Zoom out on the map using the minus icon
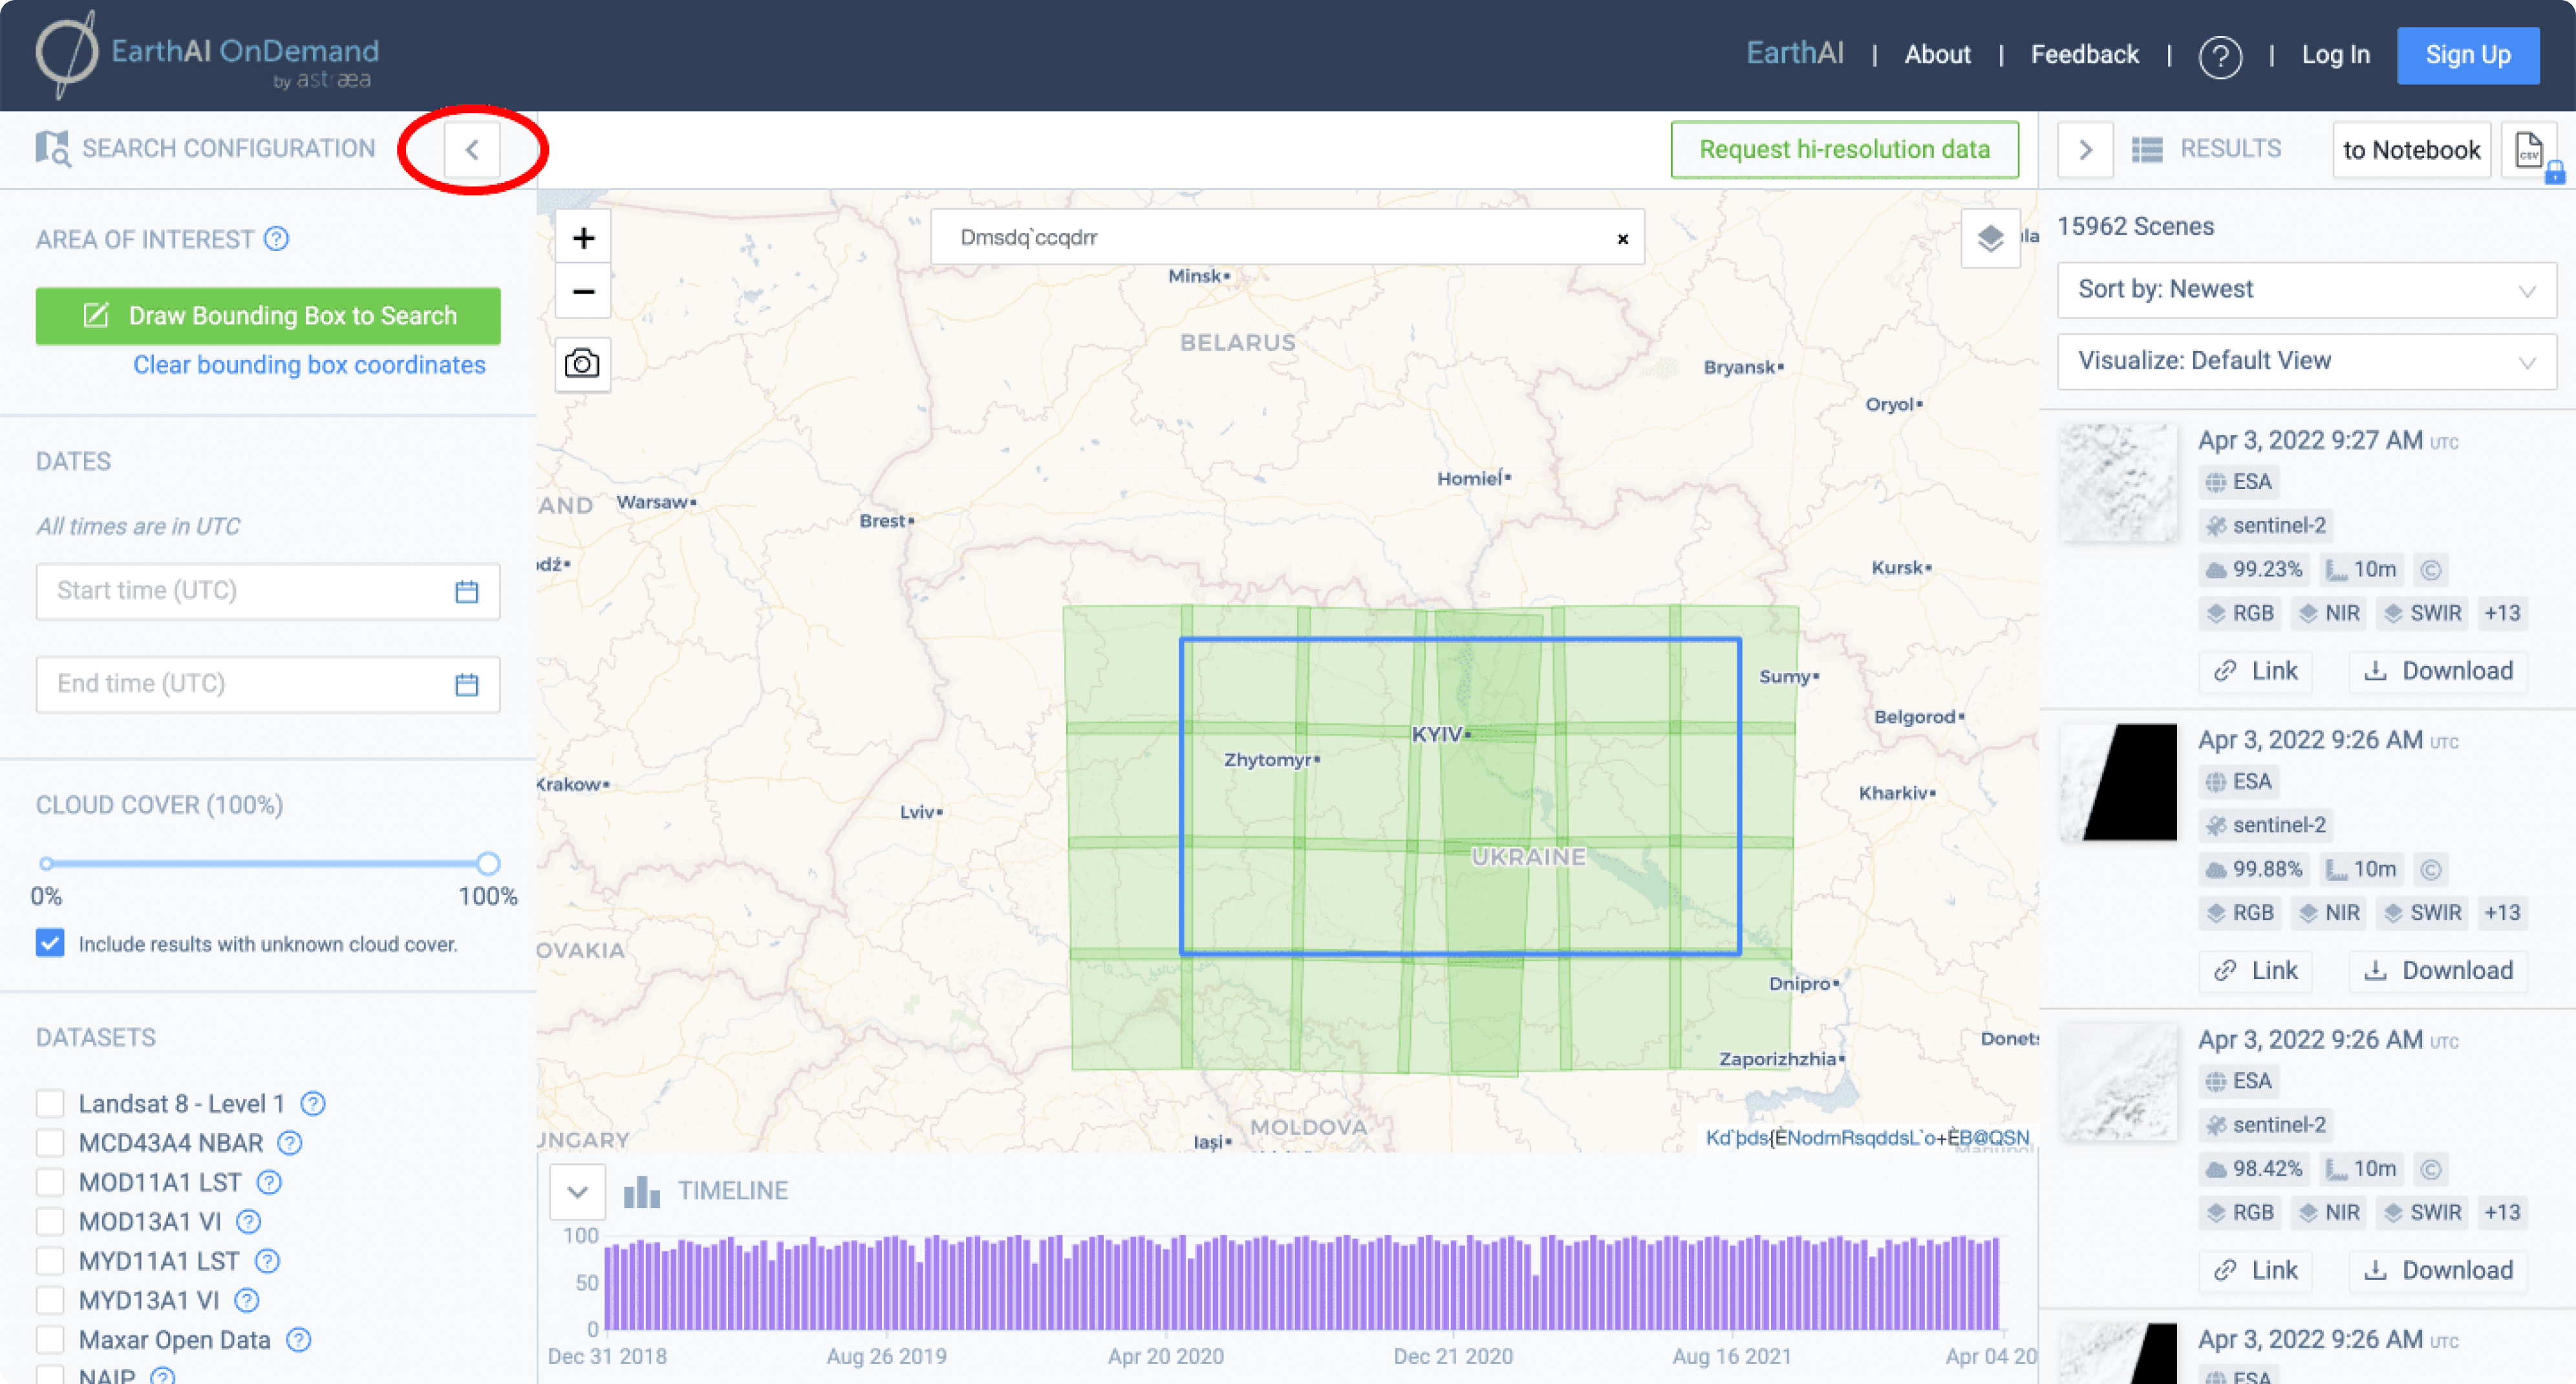Screen dimensions: 2576x1384 point(583,291)
